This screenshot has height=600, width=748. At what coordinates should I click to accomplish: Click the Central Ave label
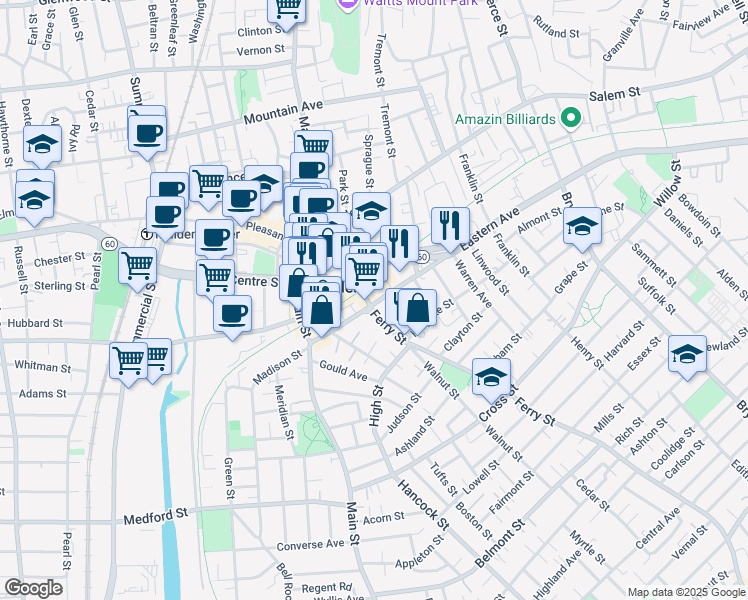coord(658,528)
